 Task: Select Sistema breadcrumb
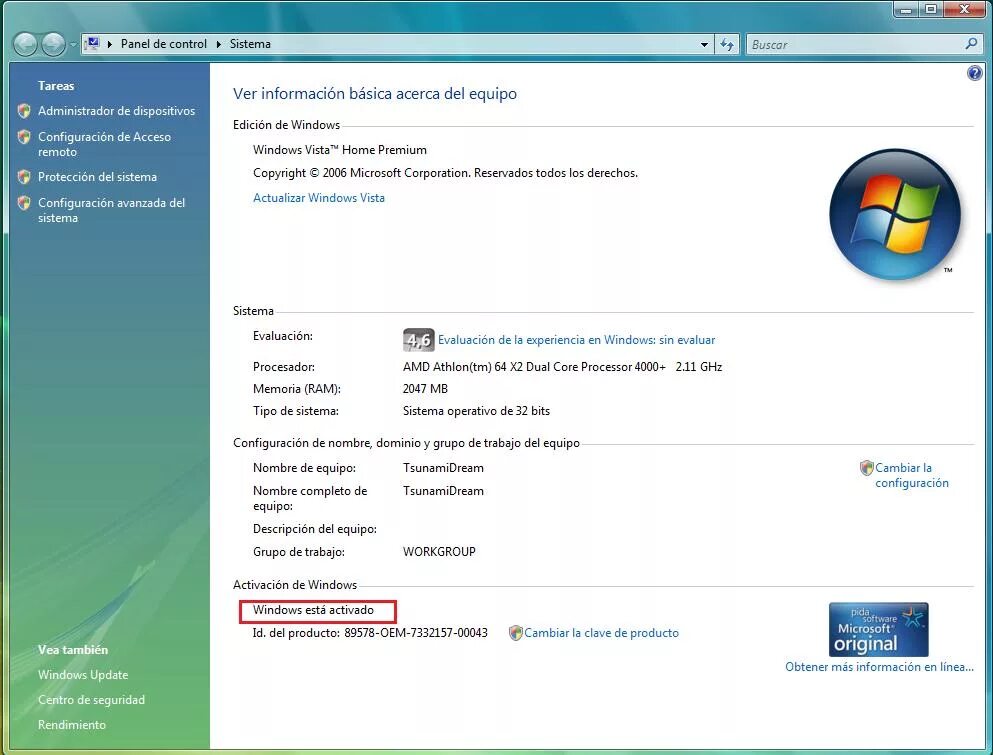click(x=250, y=44)
